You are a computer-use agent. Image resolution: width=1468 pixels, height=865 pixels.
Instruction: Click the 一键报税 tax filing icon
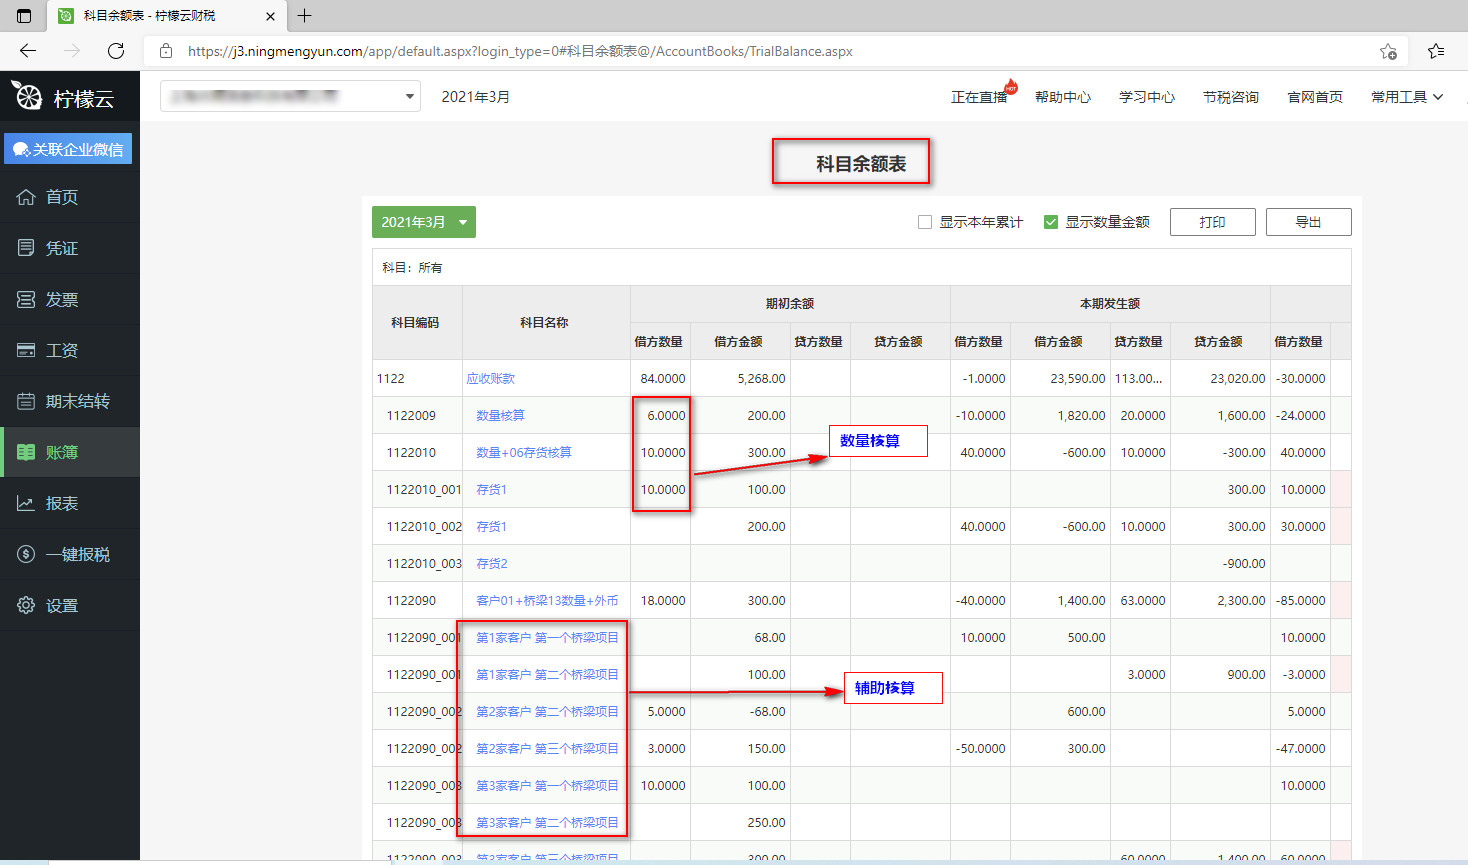coord(26,554)
